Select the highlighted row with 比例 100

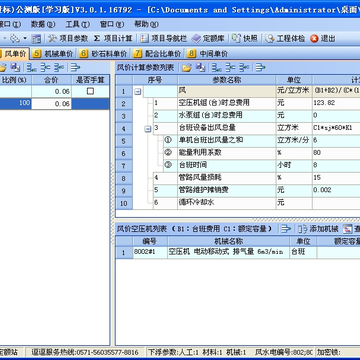pos(55,104)
